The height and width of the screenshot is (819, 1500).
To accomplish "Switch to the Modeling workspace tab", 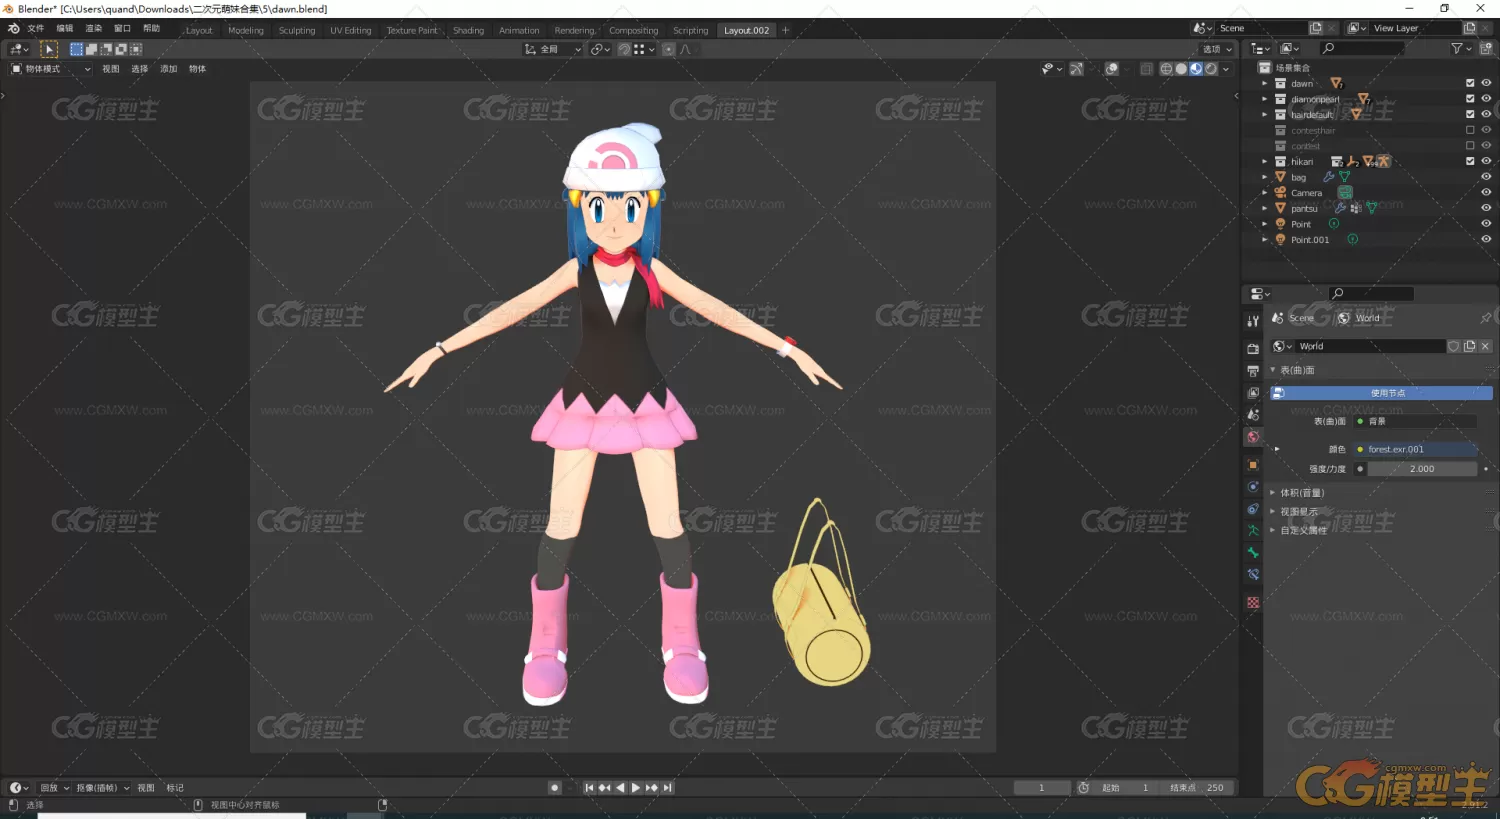I will coord(245,30).
